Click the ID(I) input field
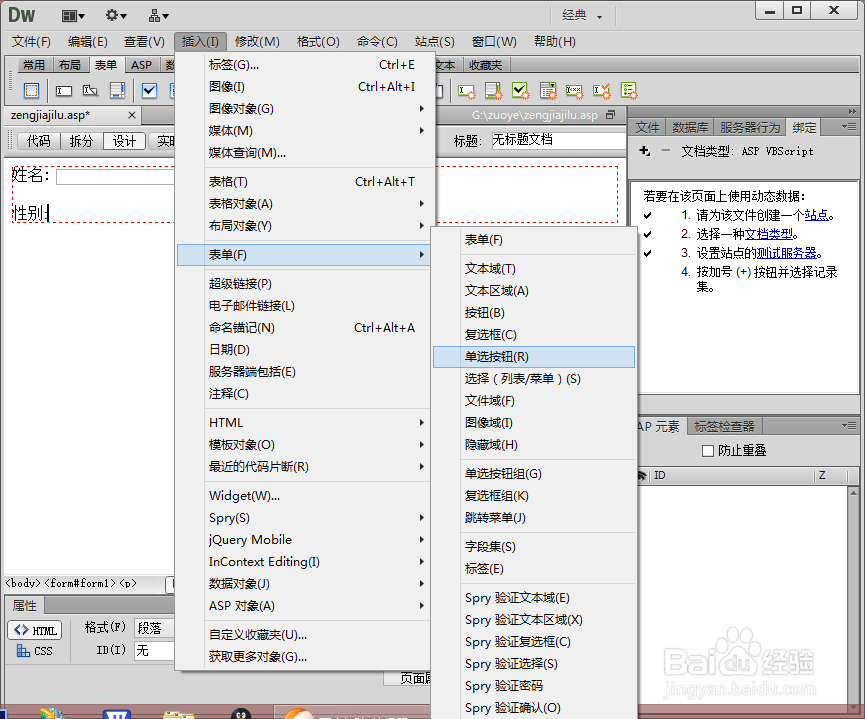This screenshot has width=865, height=719. [x=154, y=651]
